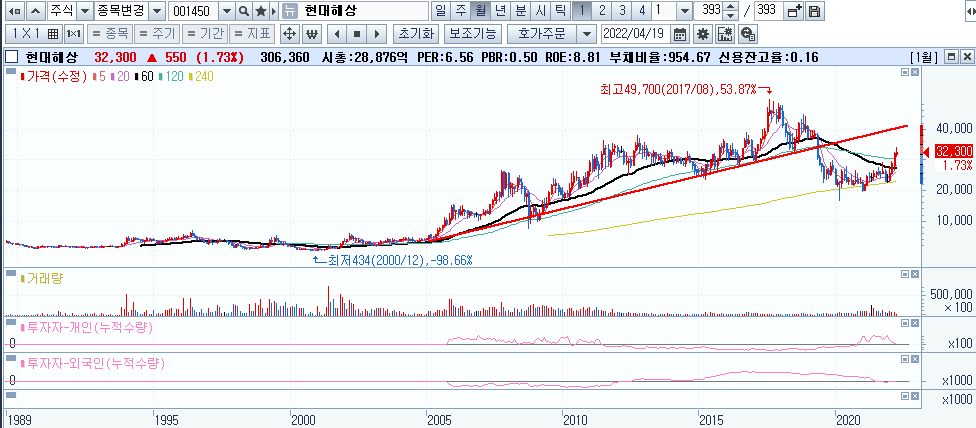976x428 pixels.
Task: Close the 거래량 volume pane
Action: [x=914, y=273]
